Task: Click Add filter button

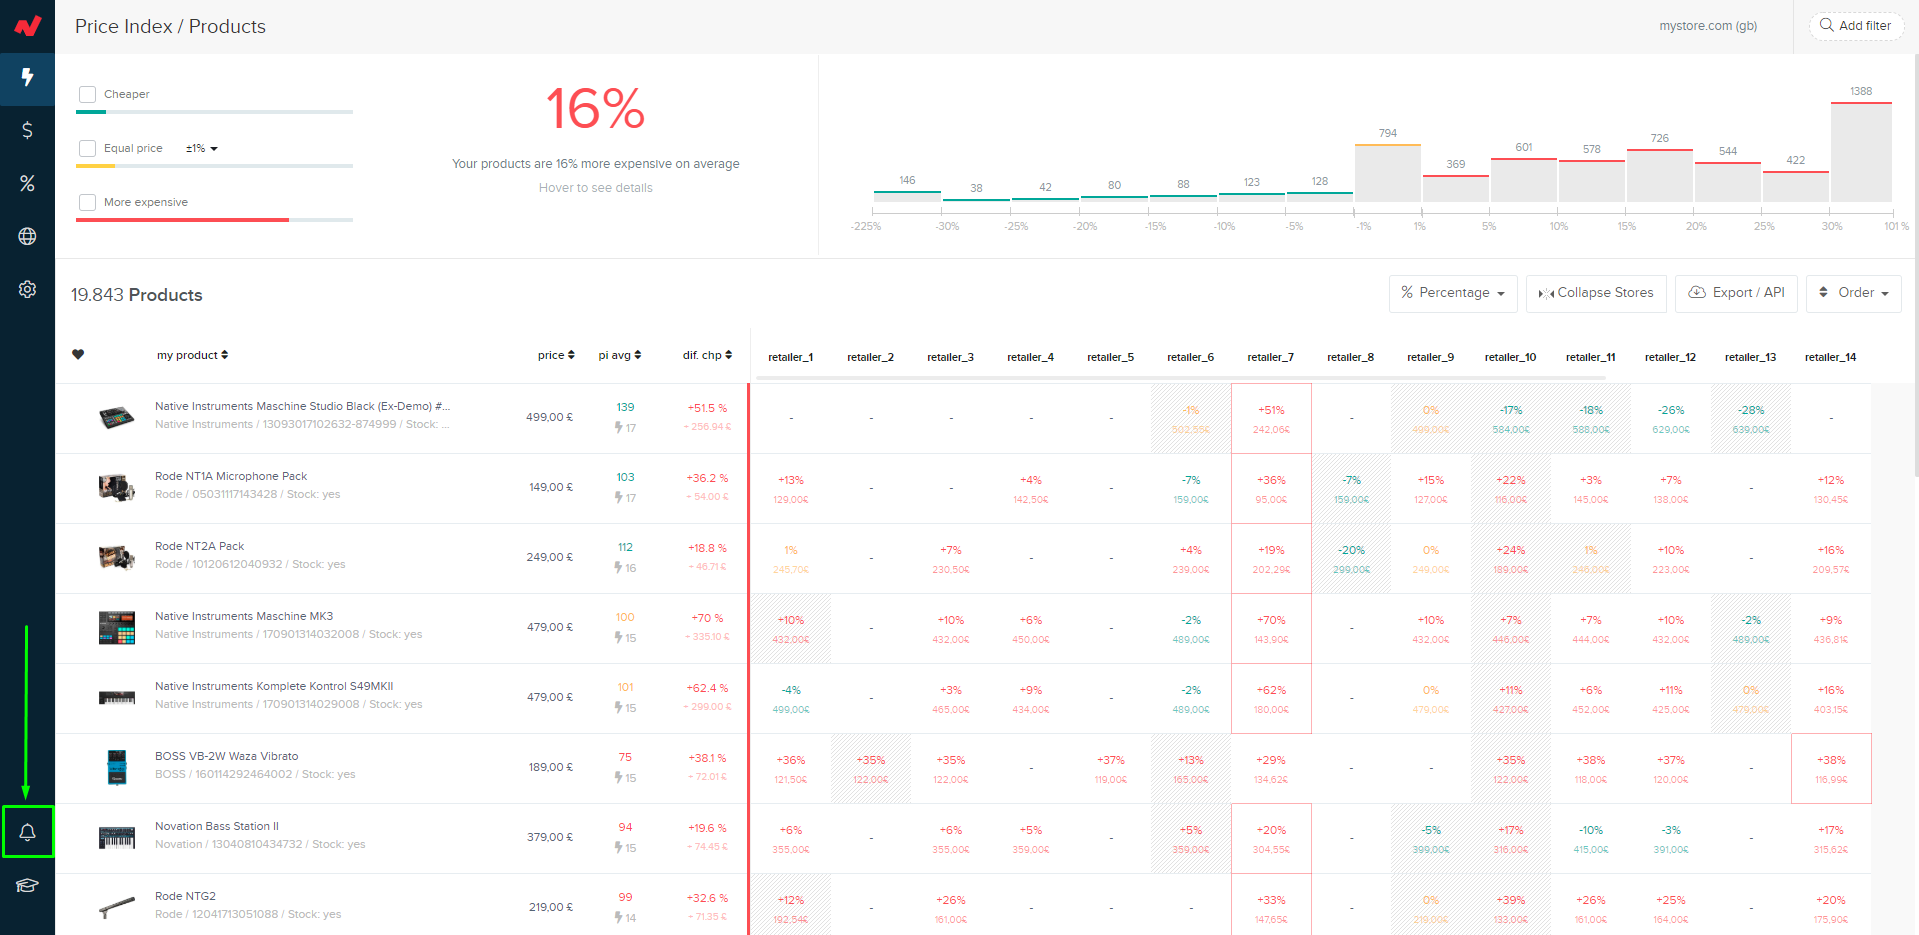Action: point(1856,26)
